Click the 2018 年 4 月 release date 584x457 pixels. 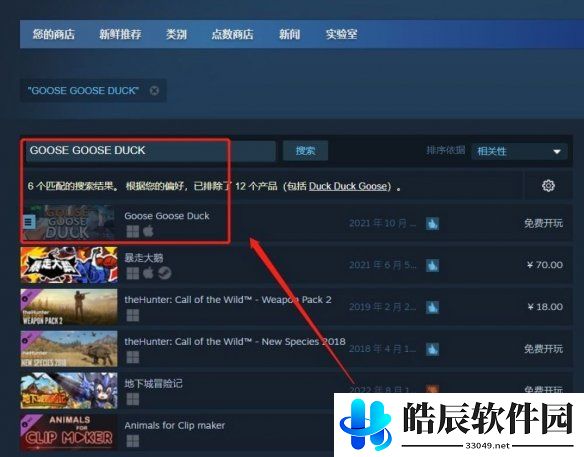383,349
